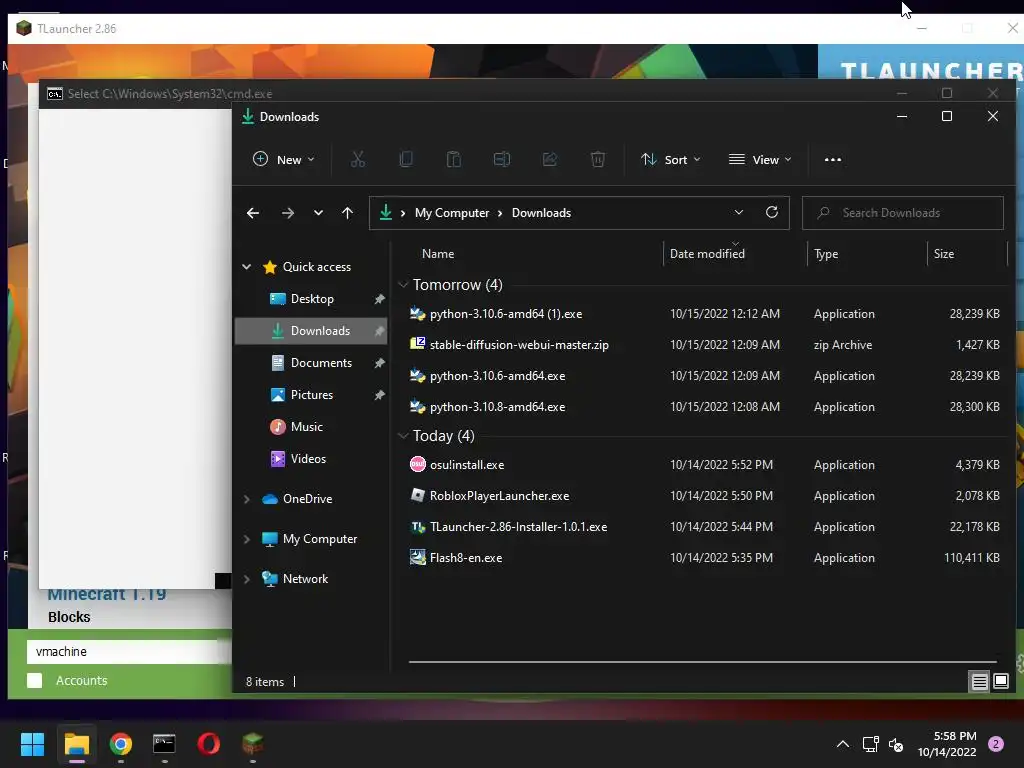Unpin Documents from Quick access
The image size is (1024, 768).
379,363
